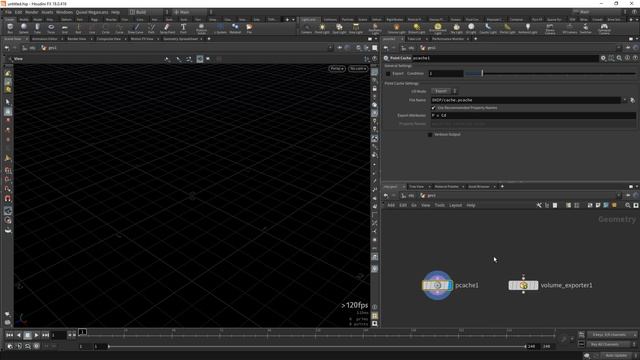Open file chooser for File Name

[x=632, y=100]
